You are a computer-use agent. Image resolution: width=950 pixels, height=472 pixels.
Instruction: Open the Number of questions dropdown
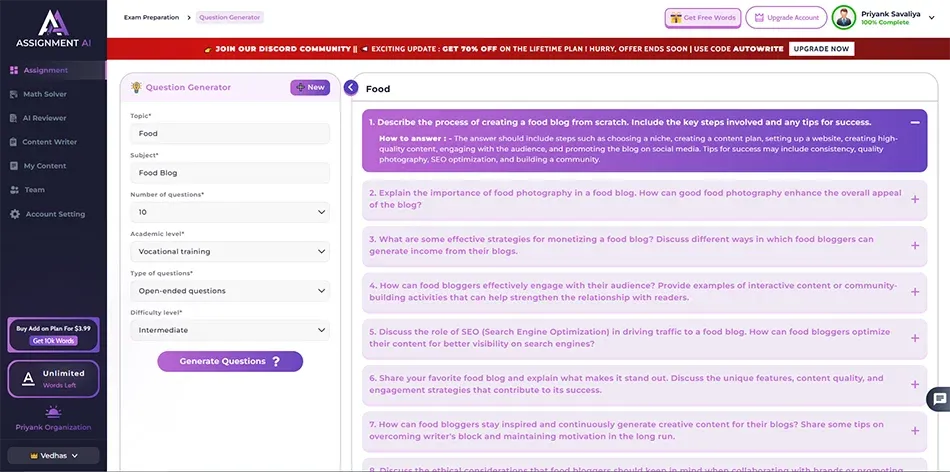(x=229, y=212)
